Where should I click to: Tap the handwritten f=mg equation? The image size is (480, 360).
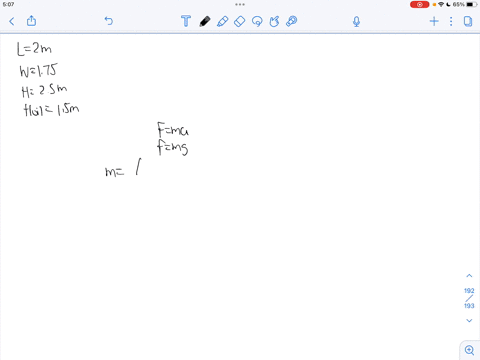[173, 148]
